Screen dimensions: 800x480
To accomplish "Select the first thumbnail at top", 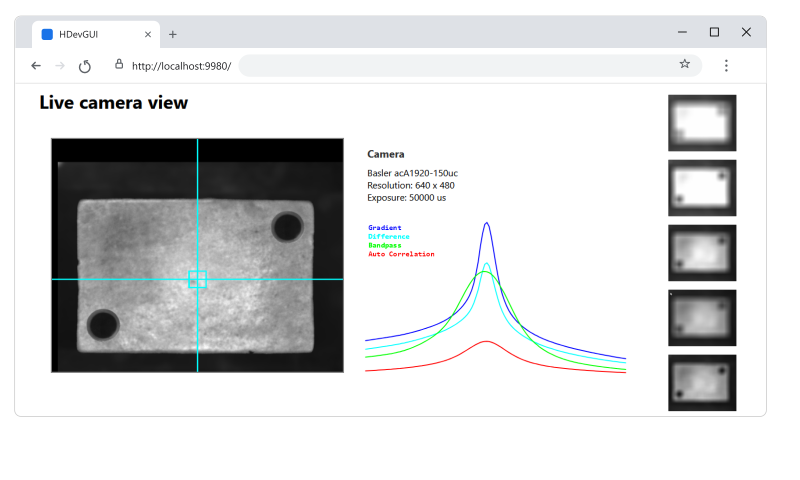I will point(702,123).
